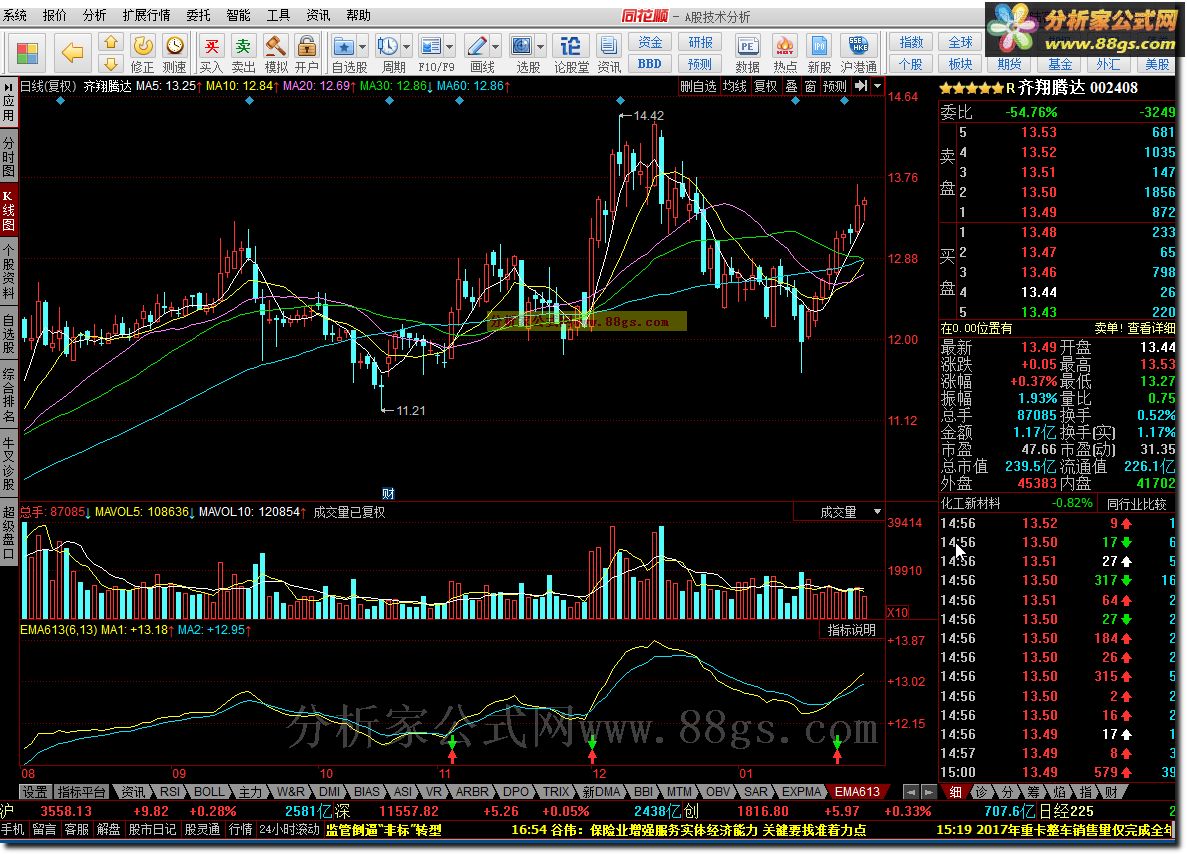Open the 报价 menu
Image resolution: width=1187 pixels, height=854 pixels.
(55, 15)
